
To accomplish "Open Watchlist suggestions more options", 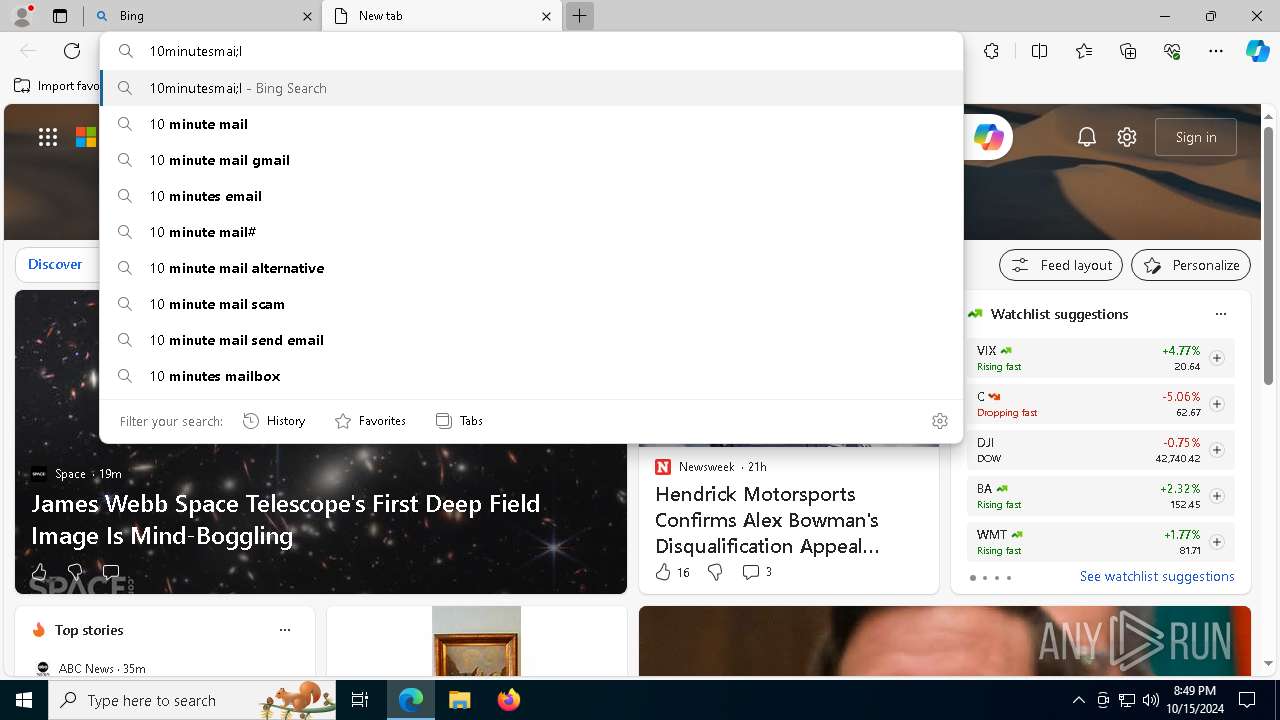I will tap(1221, 314).
